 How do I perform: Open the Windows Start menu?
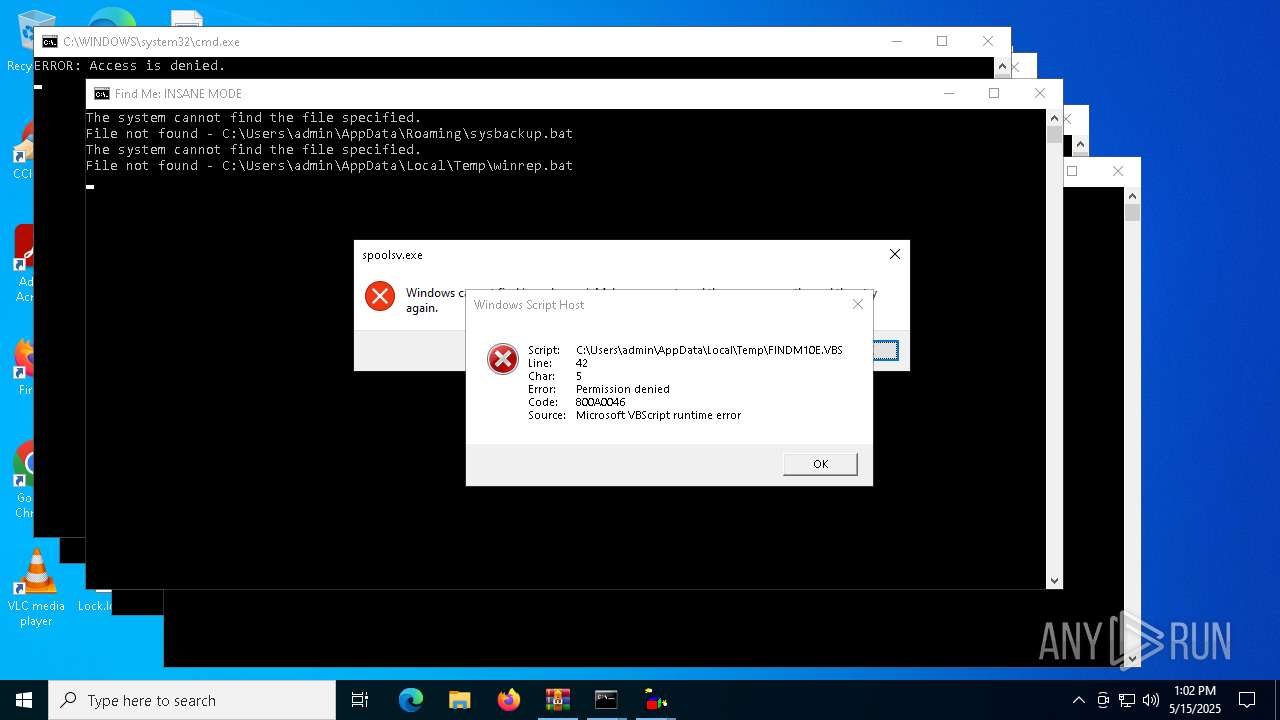[x=24, y=700]
